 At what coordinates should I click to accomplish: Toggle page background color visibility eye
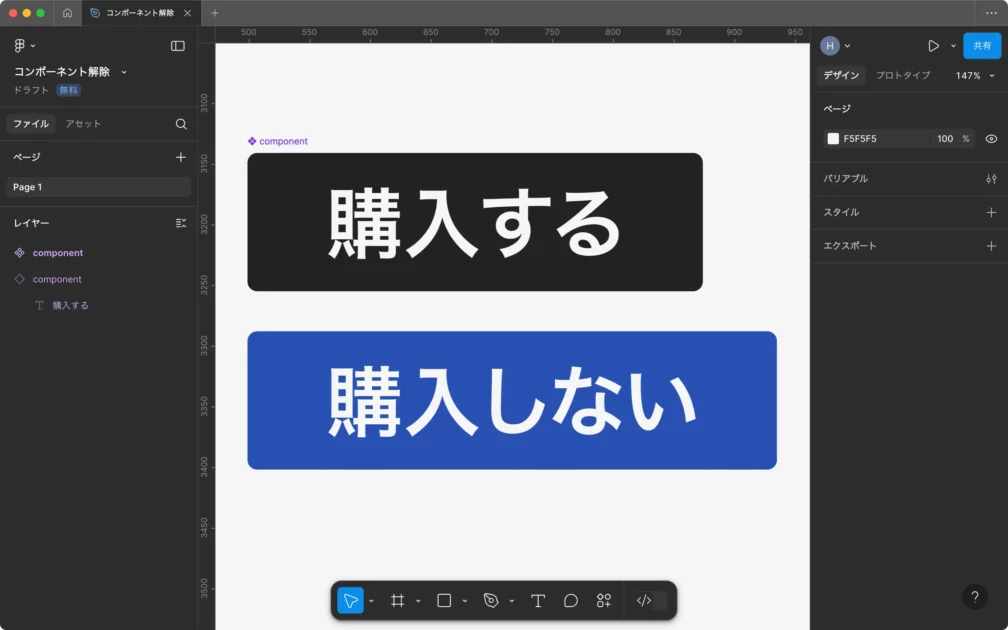[991, 139]
